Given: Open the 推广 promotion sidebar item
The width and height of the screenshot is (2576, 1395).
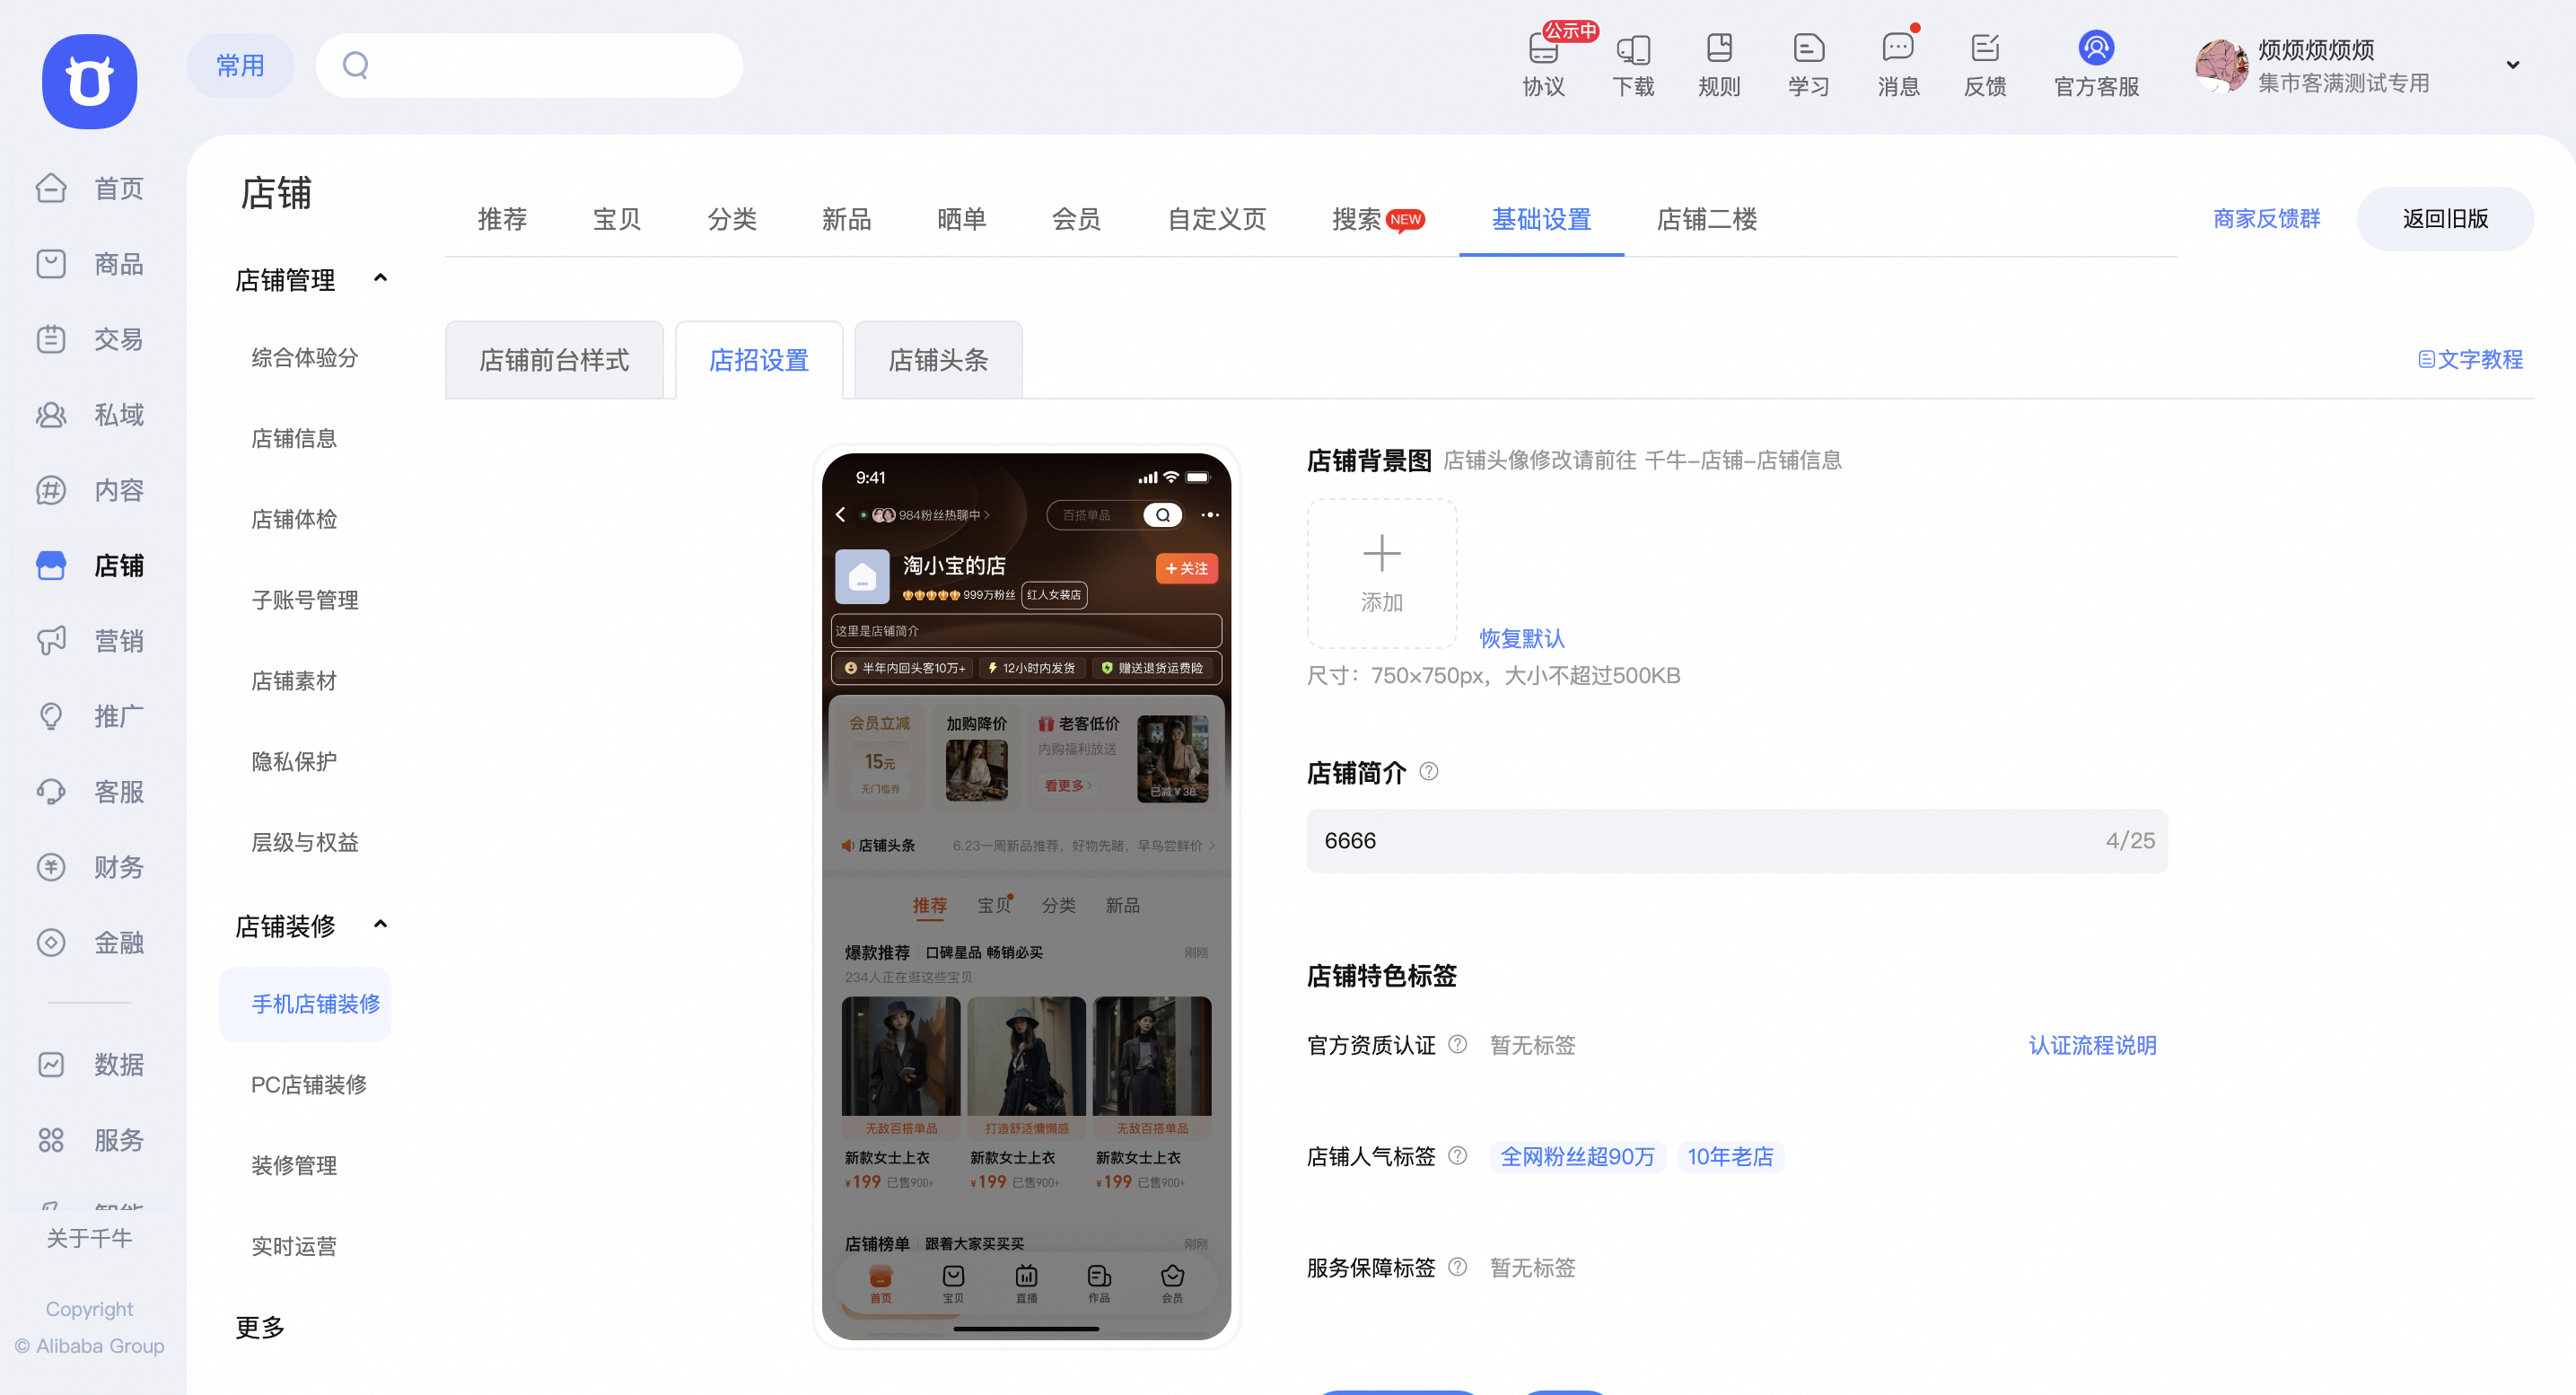Looking at the screenshot, I should 90,716.
